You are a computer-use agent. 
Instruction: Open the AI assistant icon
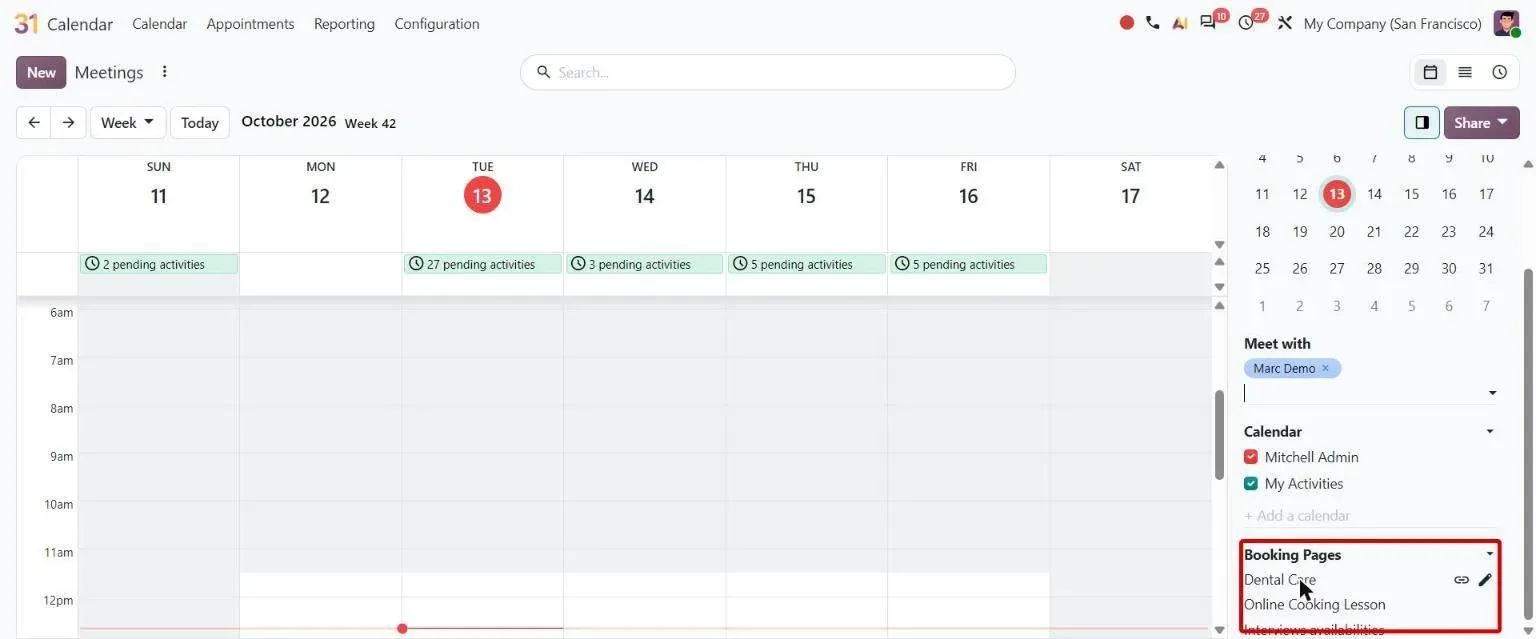point(1180,22)
